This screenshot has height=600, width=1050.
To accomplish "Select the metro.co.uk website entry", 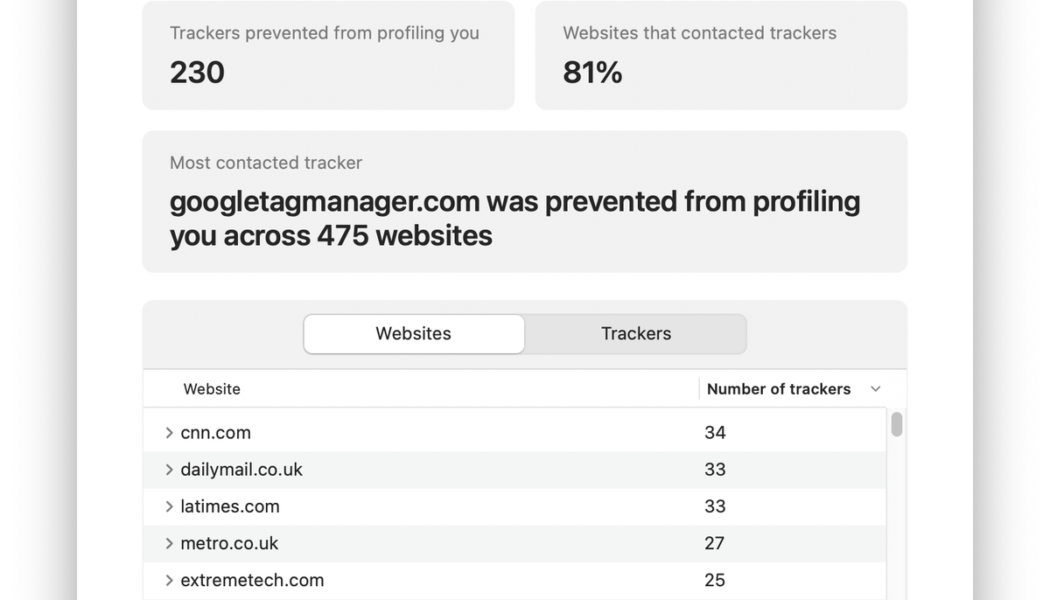I will pyautogui.click(x=229, y=544).
